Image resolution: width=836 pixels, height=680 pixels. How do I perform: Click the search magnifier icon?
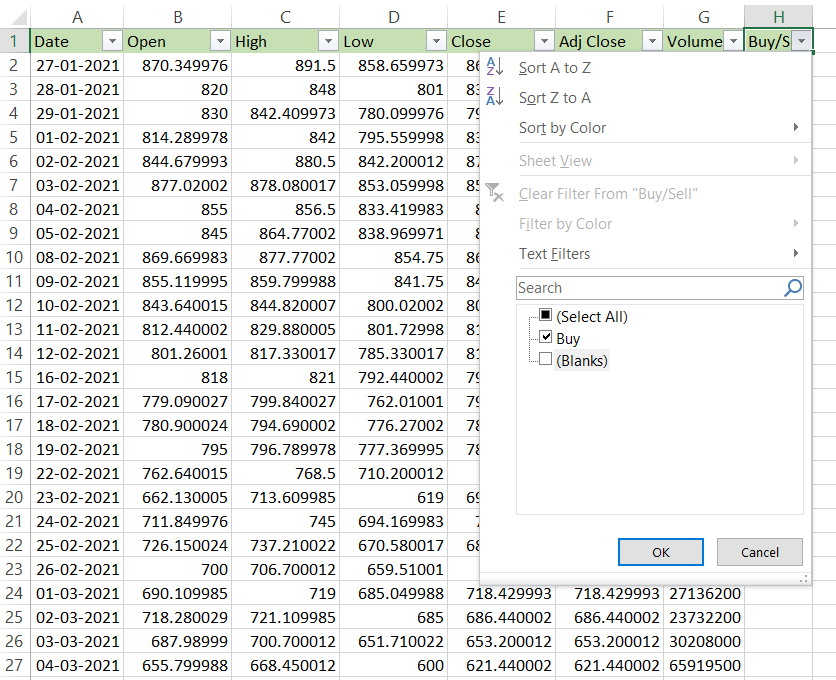[792, 288]
